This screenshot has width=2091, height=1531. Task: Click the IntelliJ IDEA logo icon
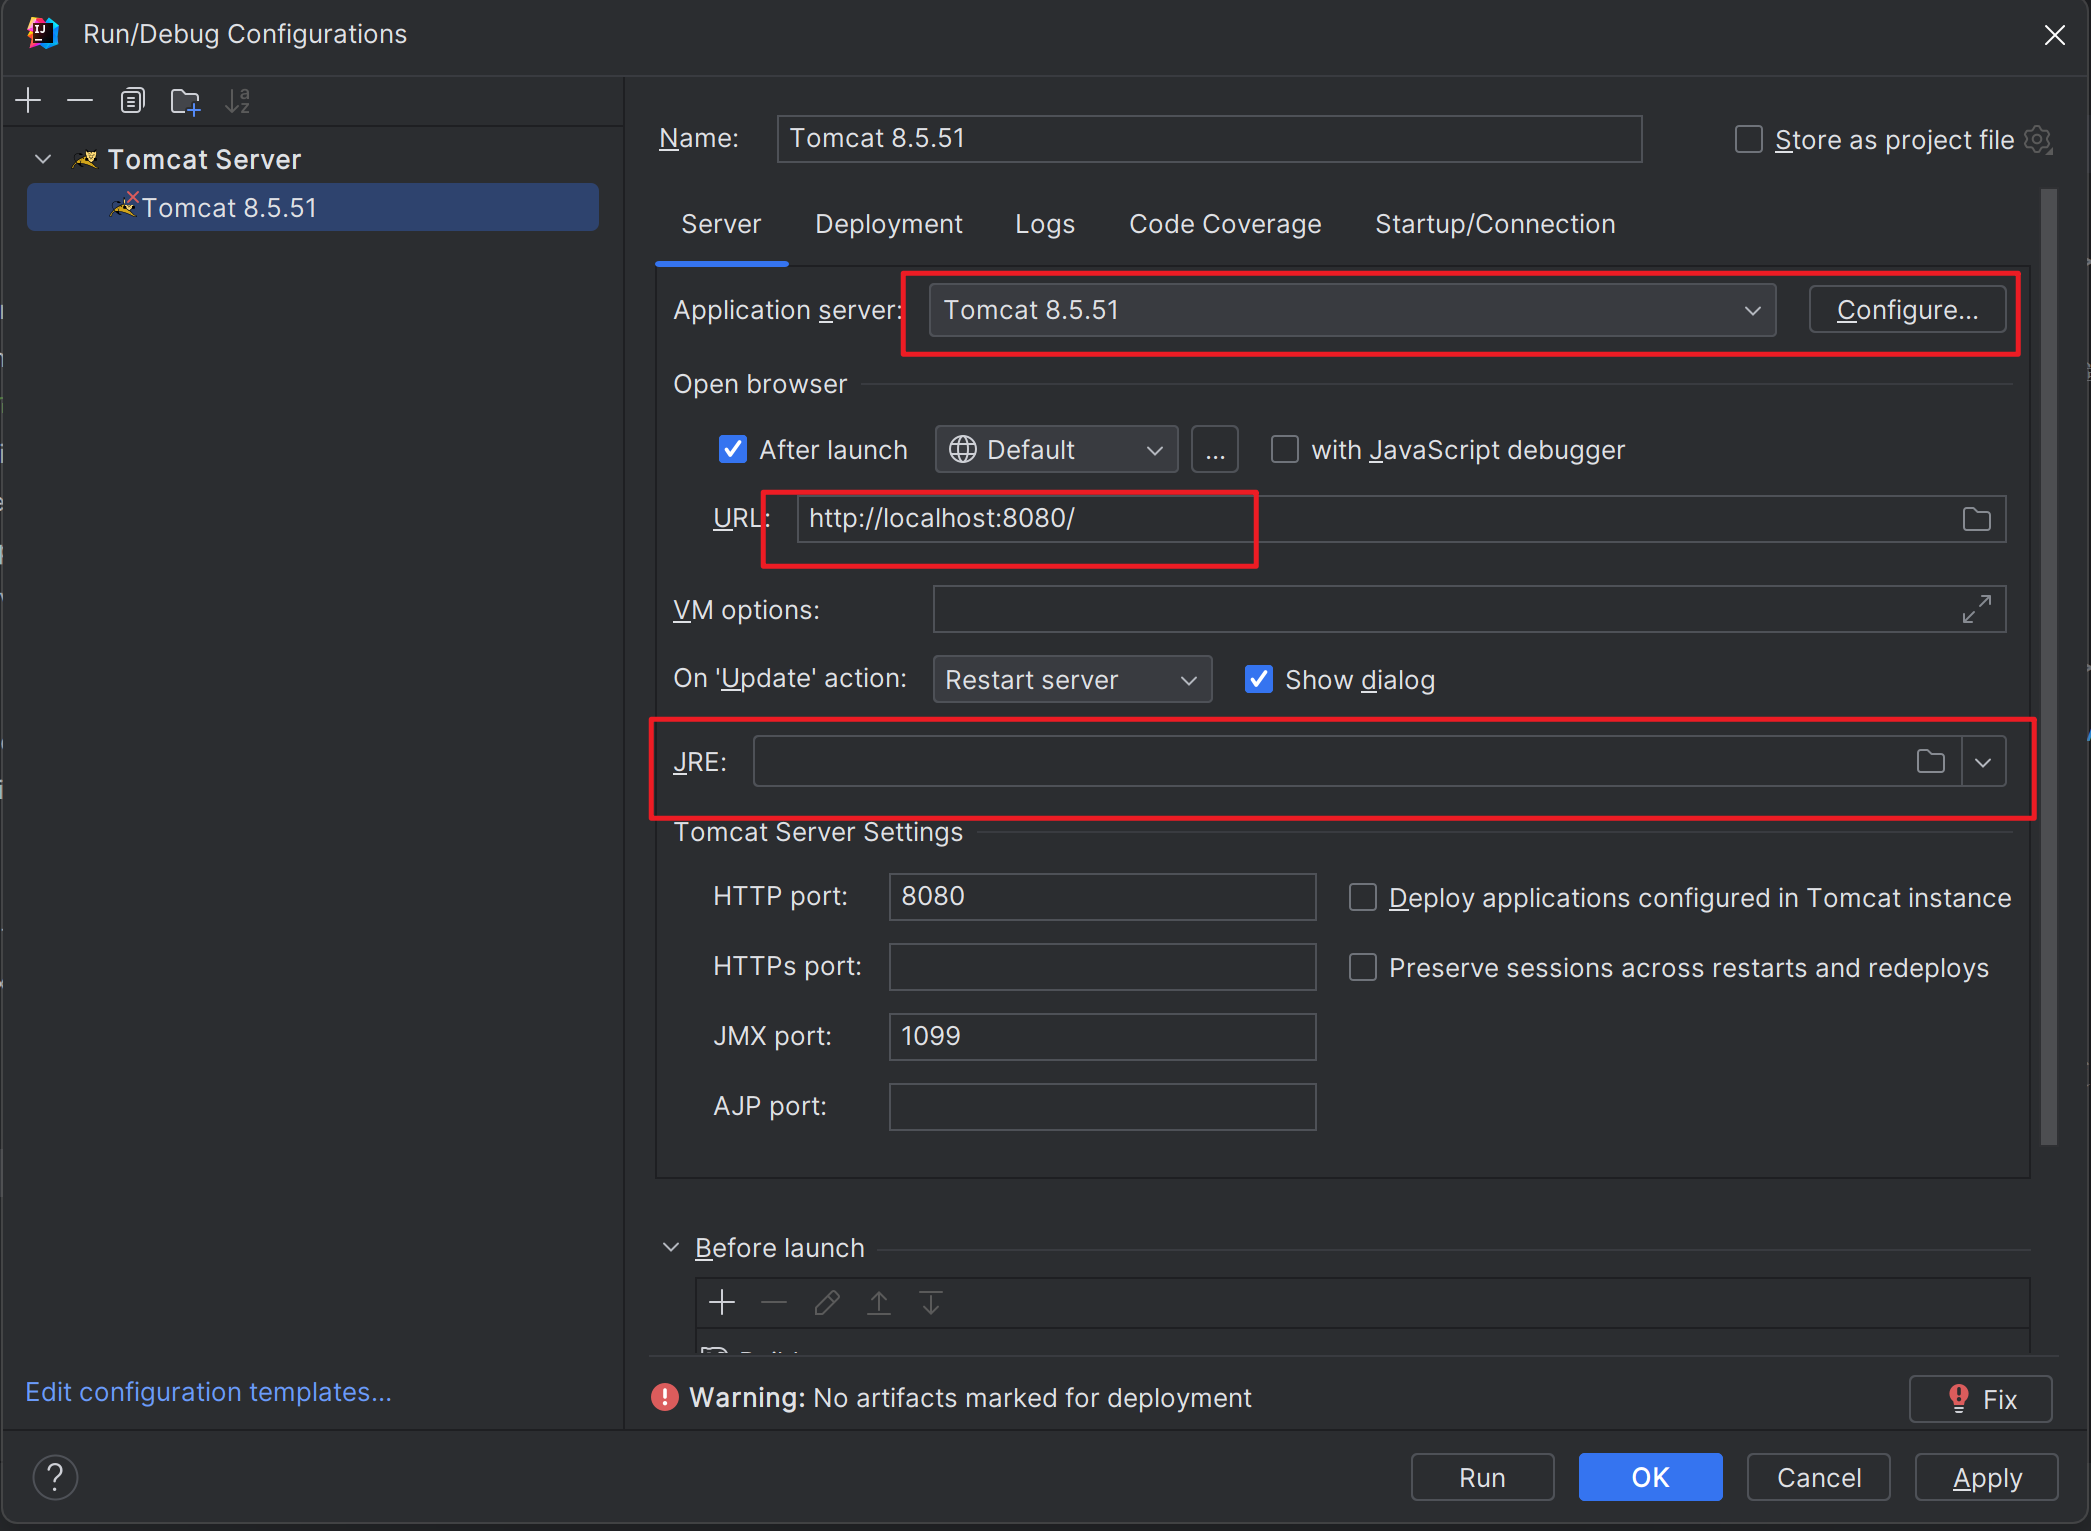pos(42,33)
